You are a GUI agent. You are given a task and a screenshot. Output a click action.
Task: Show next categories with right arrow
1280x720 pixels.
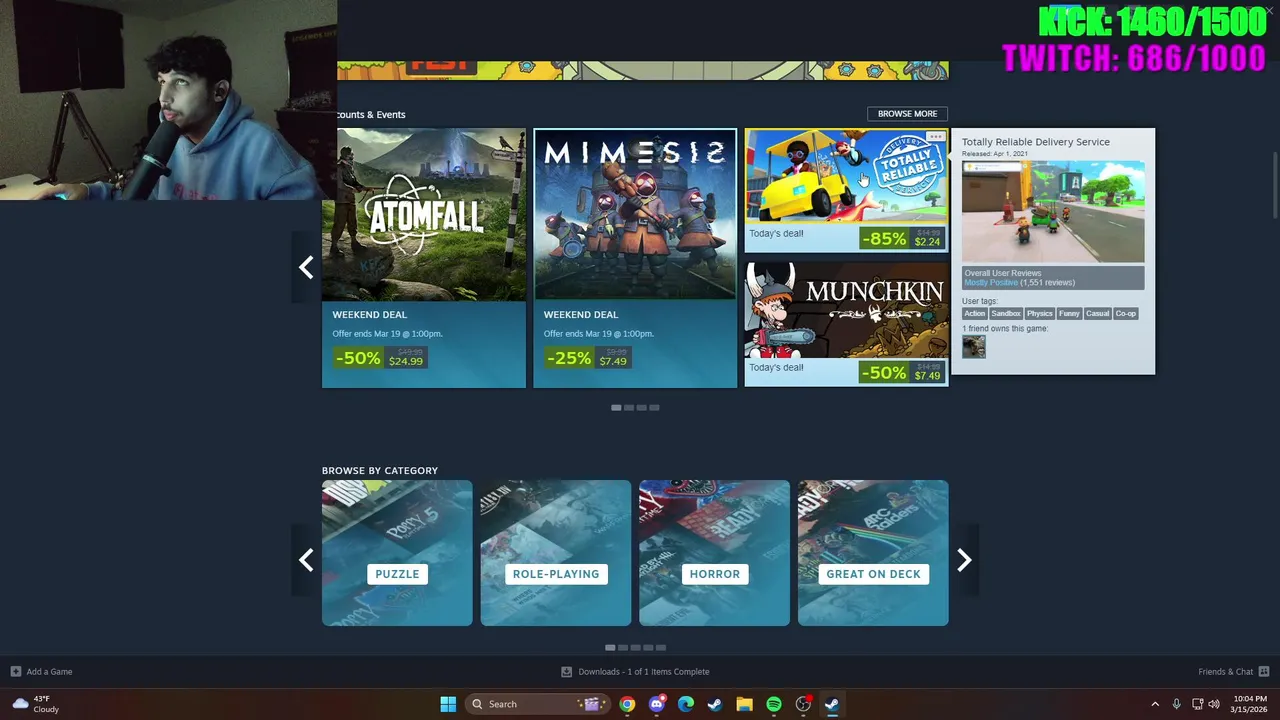pos(964,559)
